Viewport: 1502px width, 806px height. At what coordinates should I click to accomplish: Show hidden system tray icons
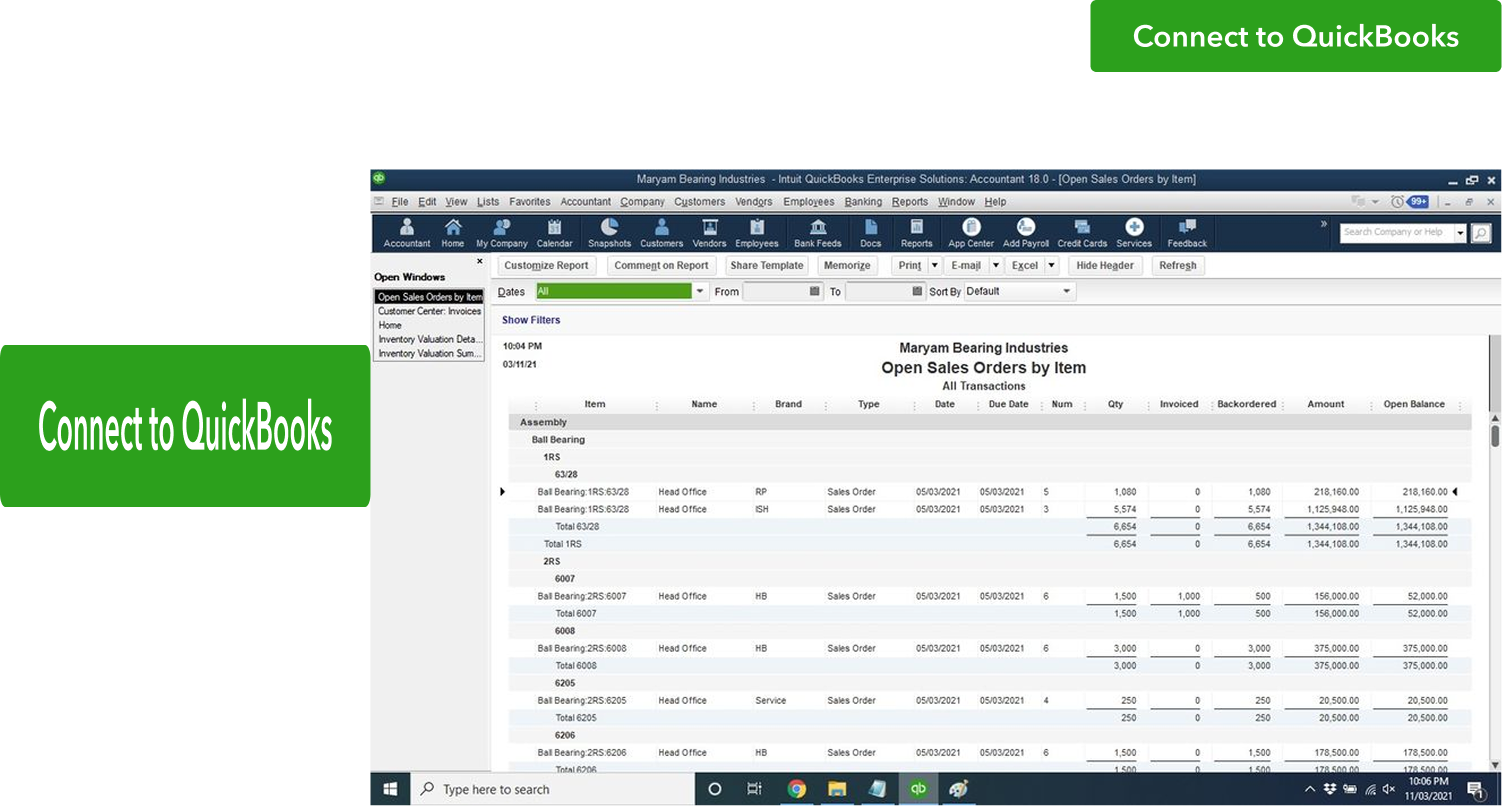point(1310,789)
